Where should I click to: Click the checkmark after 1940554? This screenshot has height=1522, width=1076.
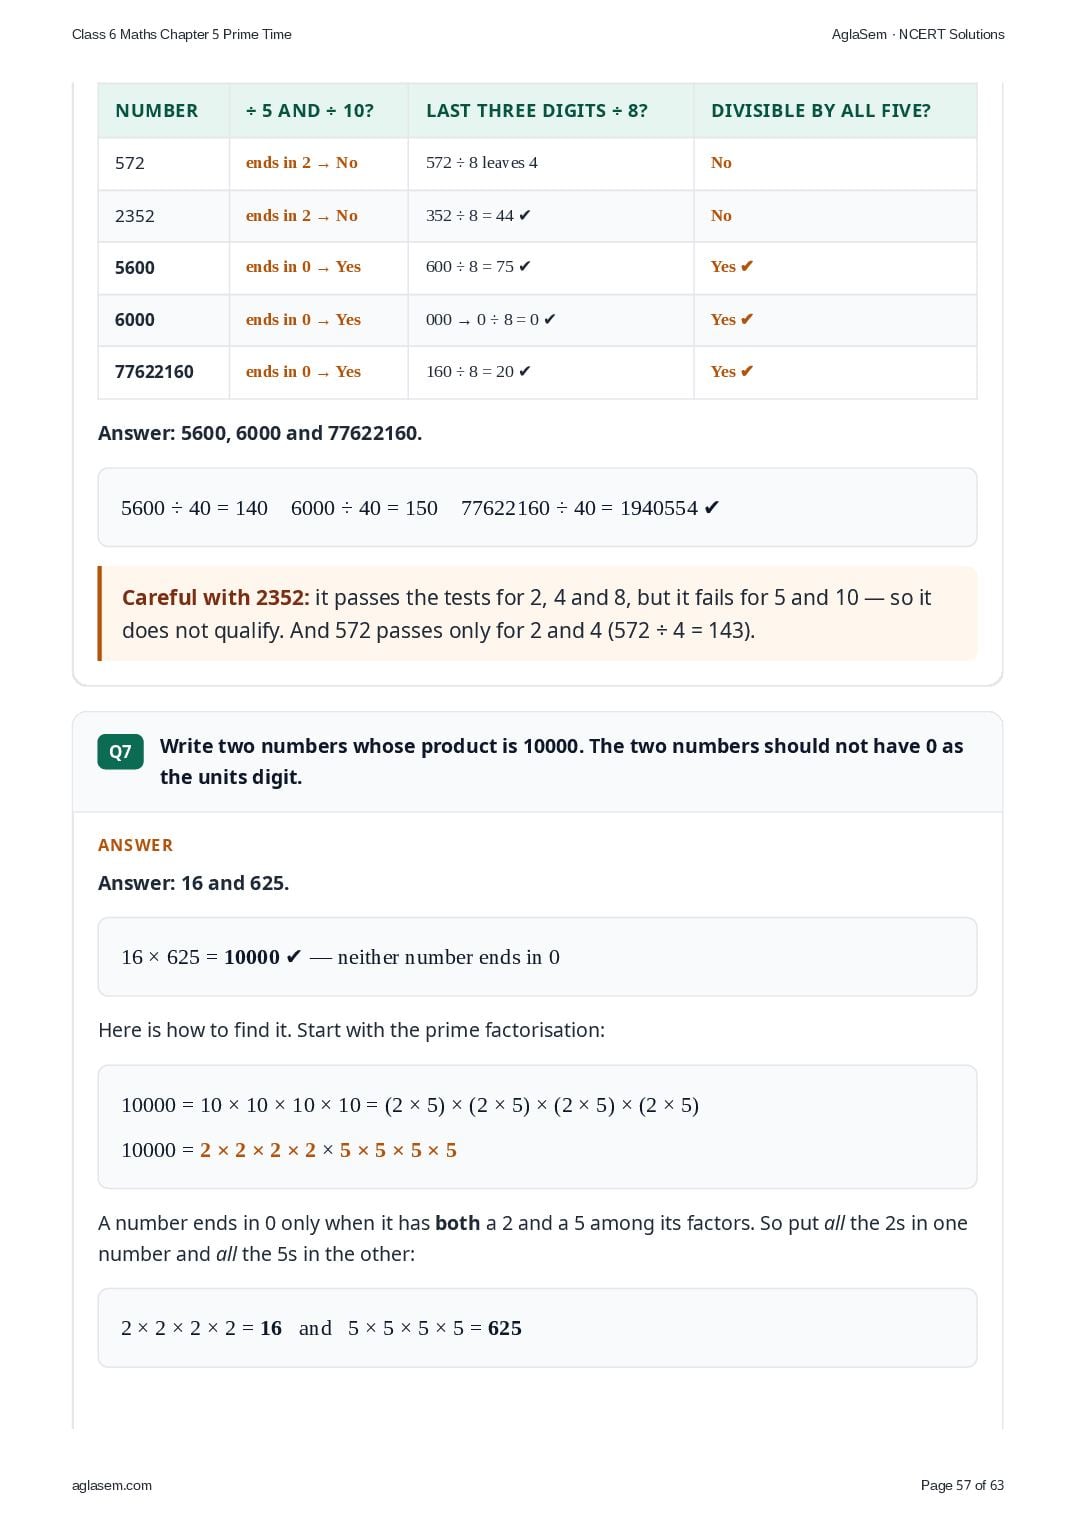(x=712, y=508)
